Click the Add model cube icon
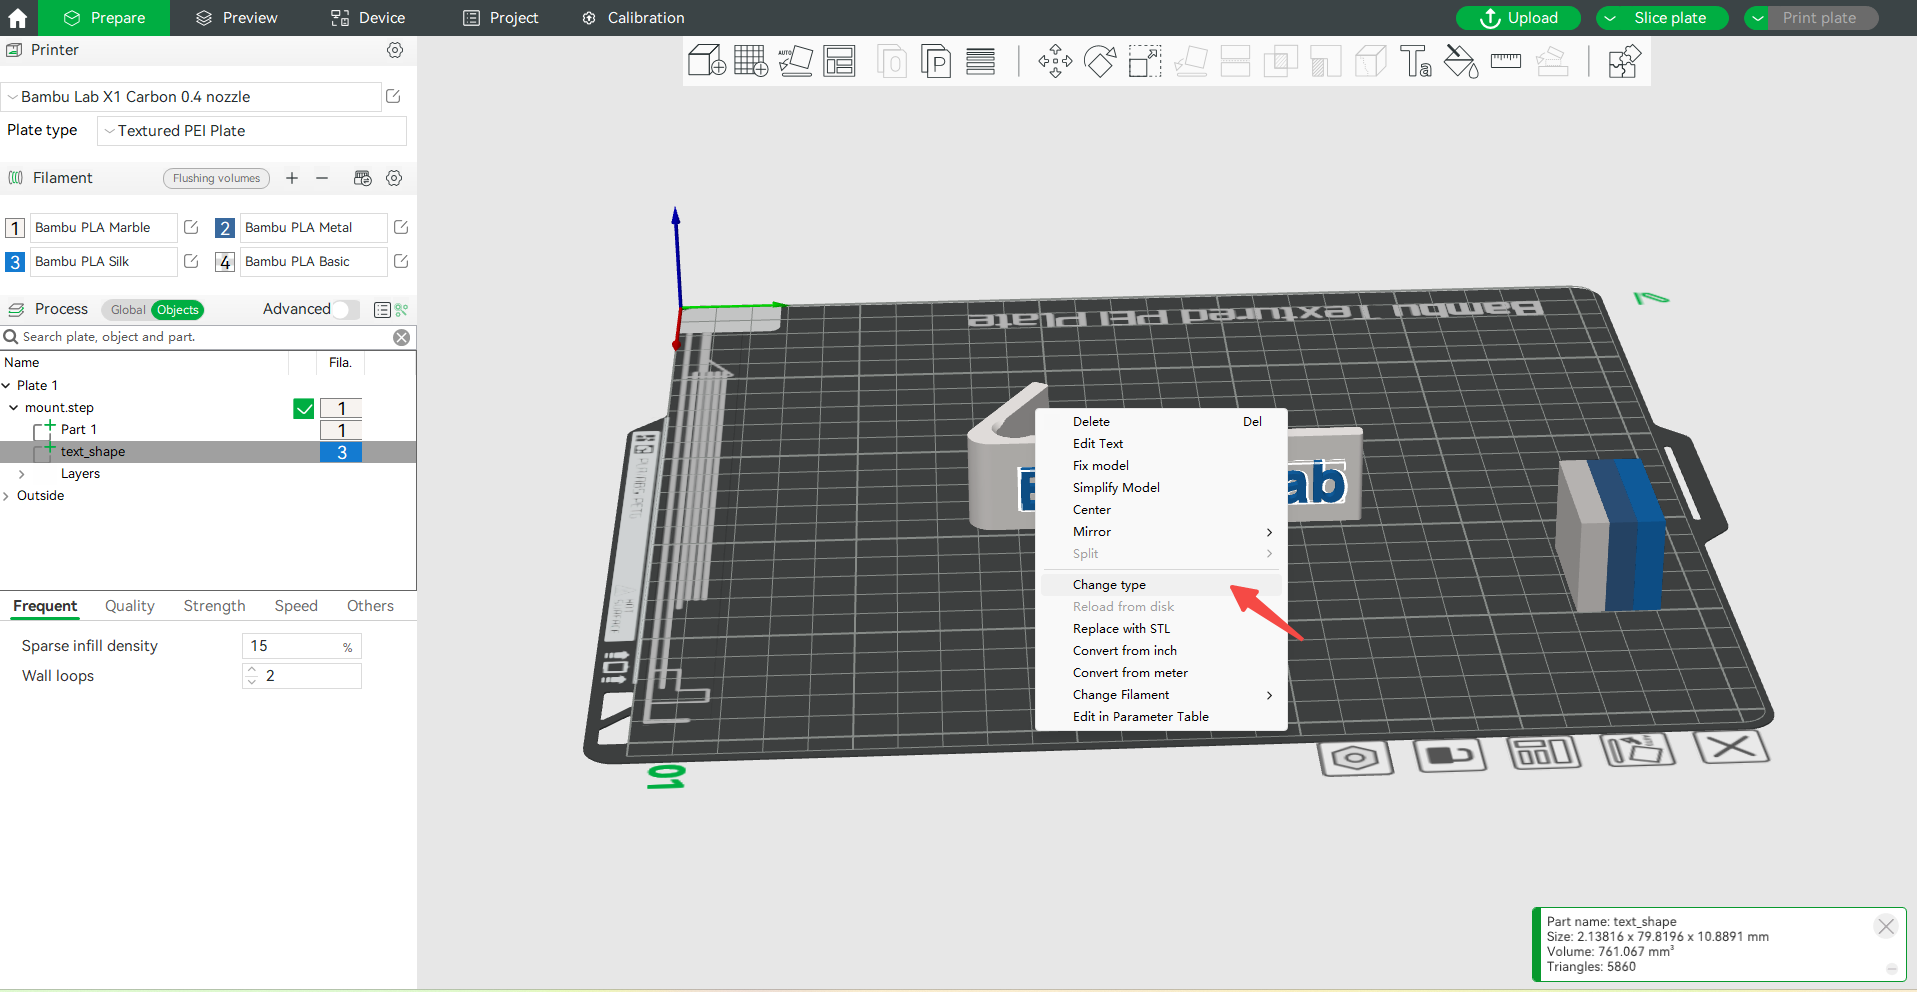Viewport: 1917px width, 992px height. point(707,61)
